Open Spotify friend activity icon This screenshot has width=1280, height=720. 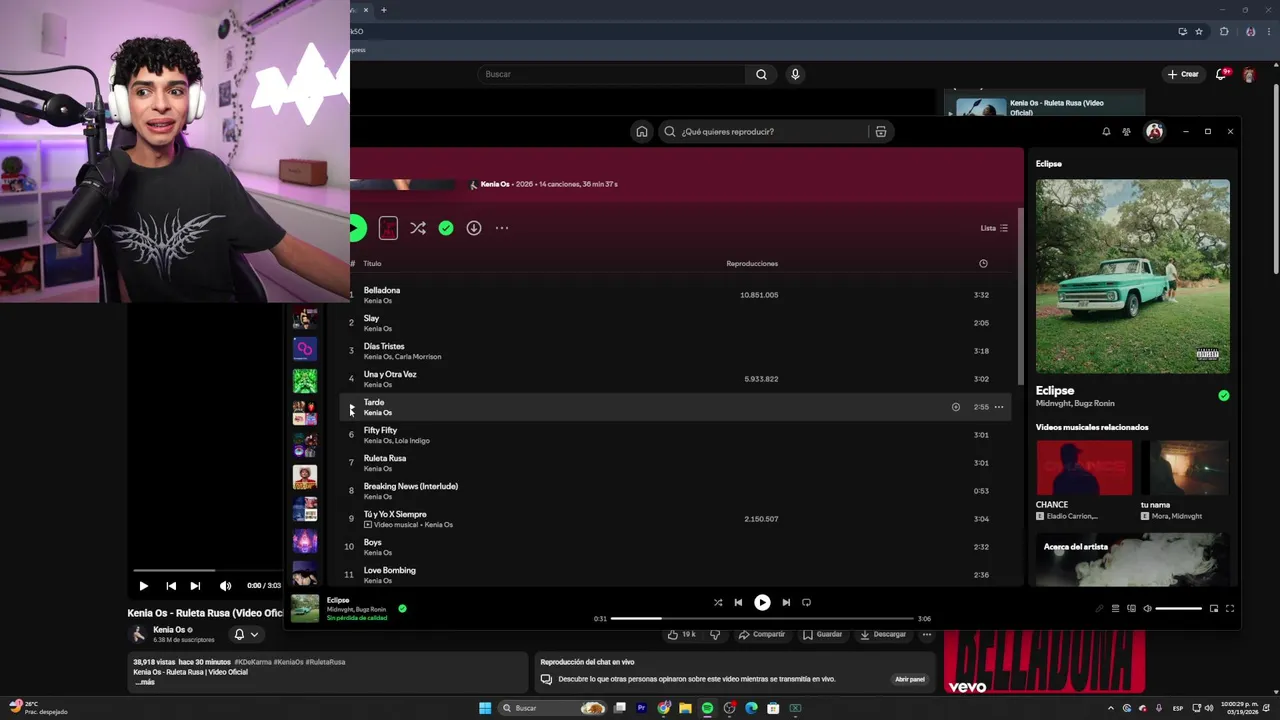1126,132
